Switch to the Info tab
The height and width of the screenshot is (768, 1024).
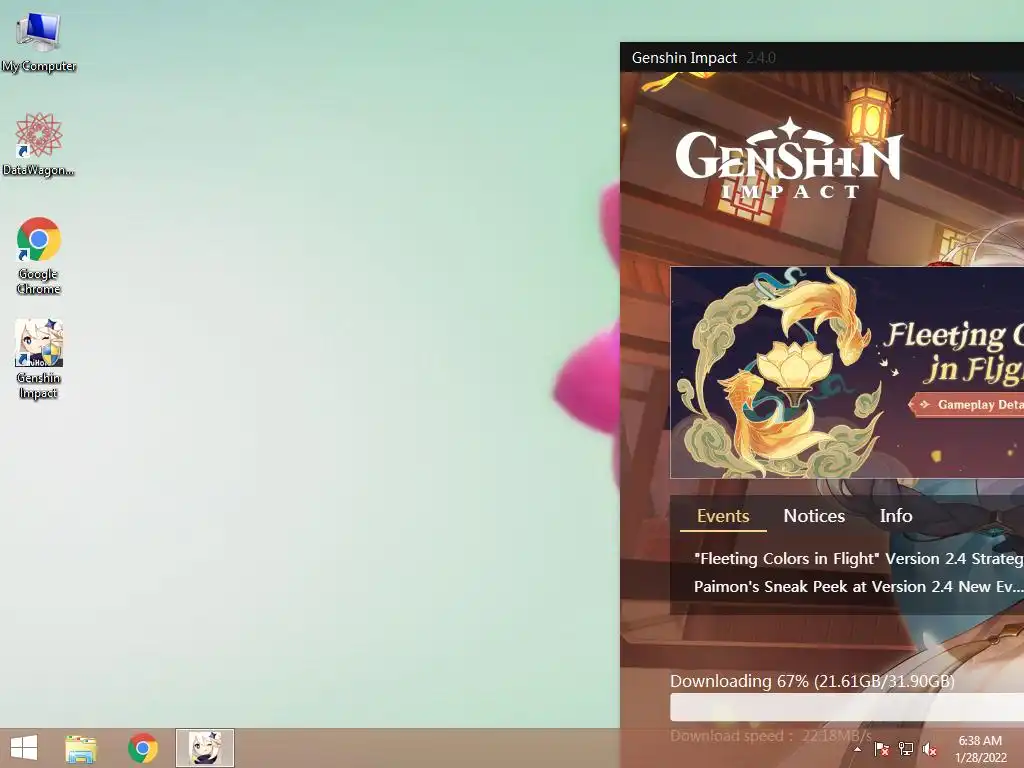(x=896, y=516)
